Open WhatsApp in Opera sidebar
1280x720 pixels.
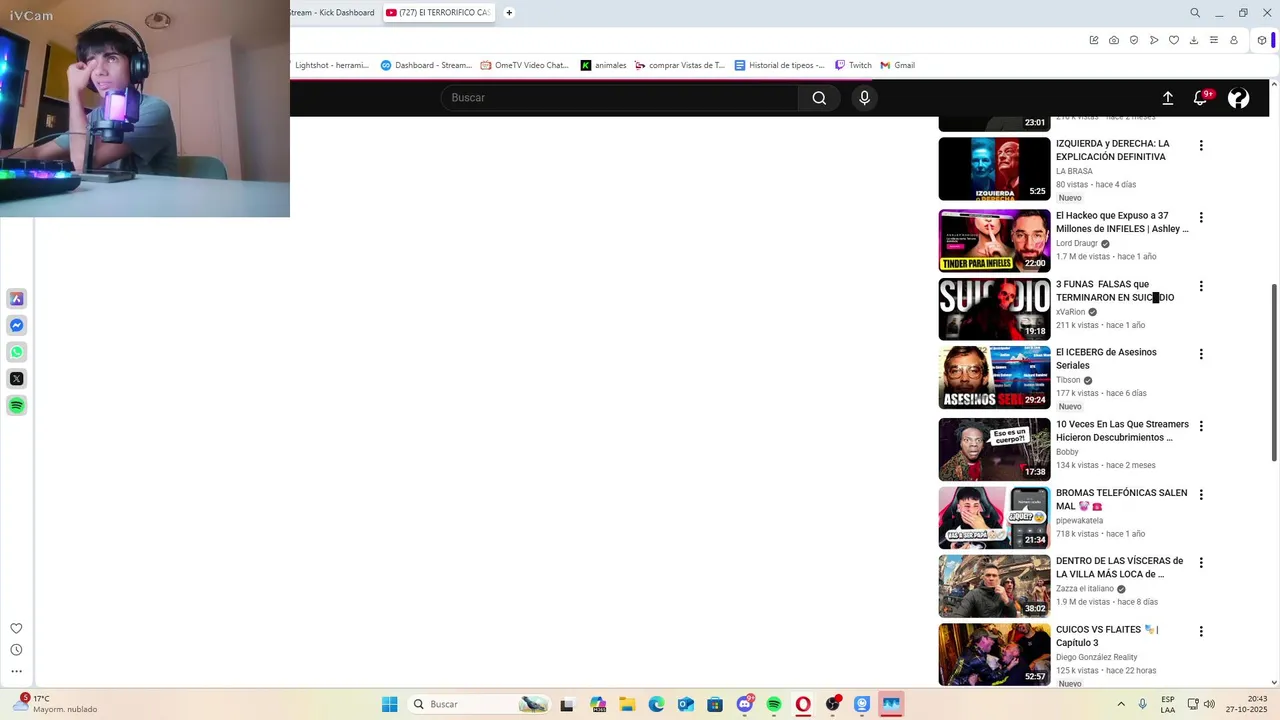[x=17, y=352]
